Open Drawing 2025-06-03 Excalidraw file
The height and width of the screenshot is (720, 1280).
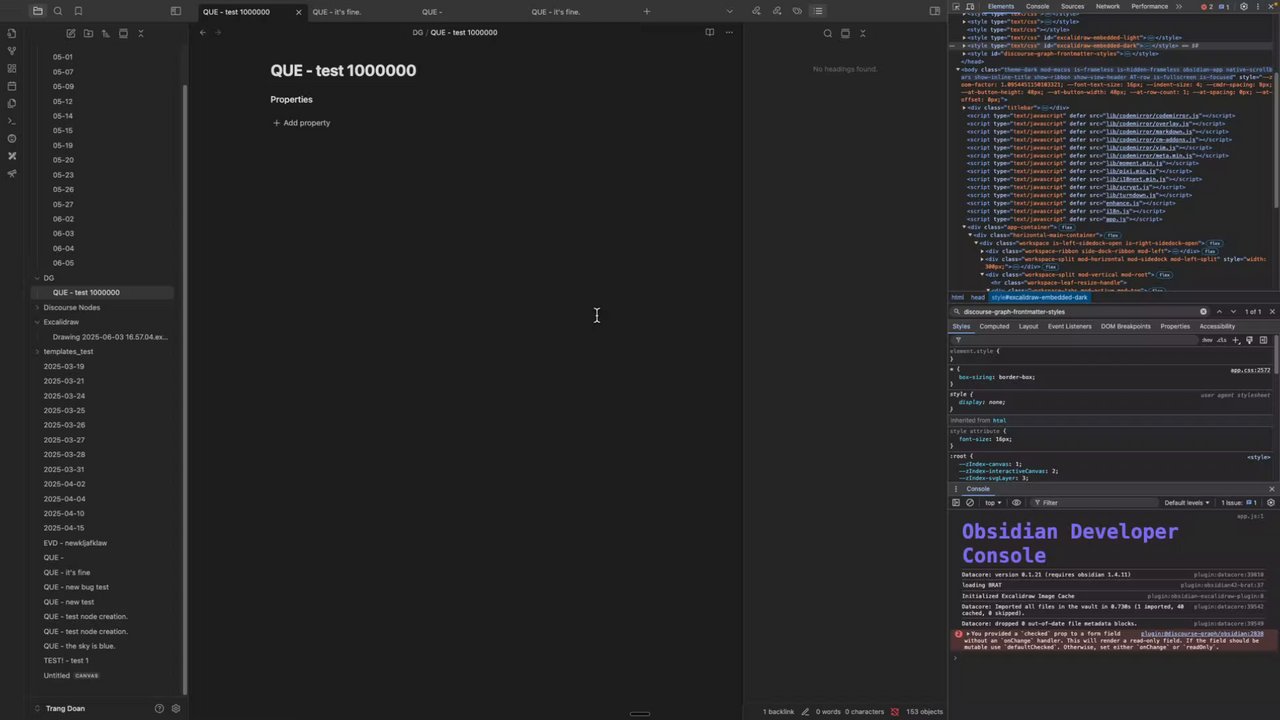[x=110, y=337]
